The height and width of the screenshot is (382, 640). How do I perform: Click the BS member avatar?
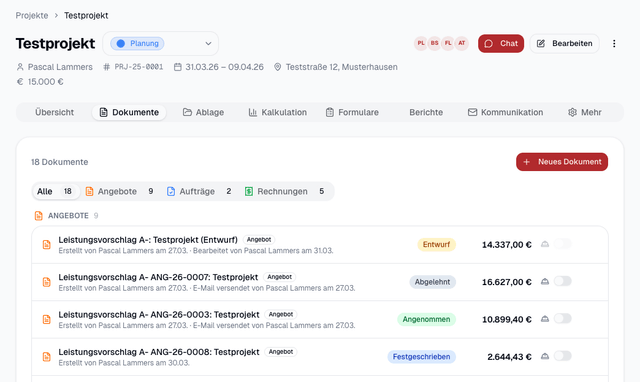434,43
